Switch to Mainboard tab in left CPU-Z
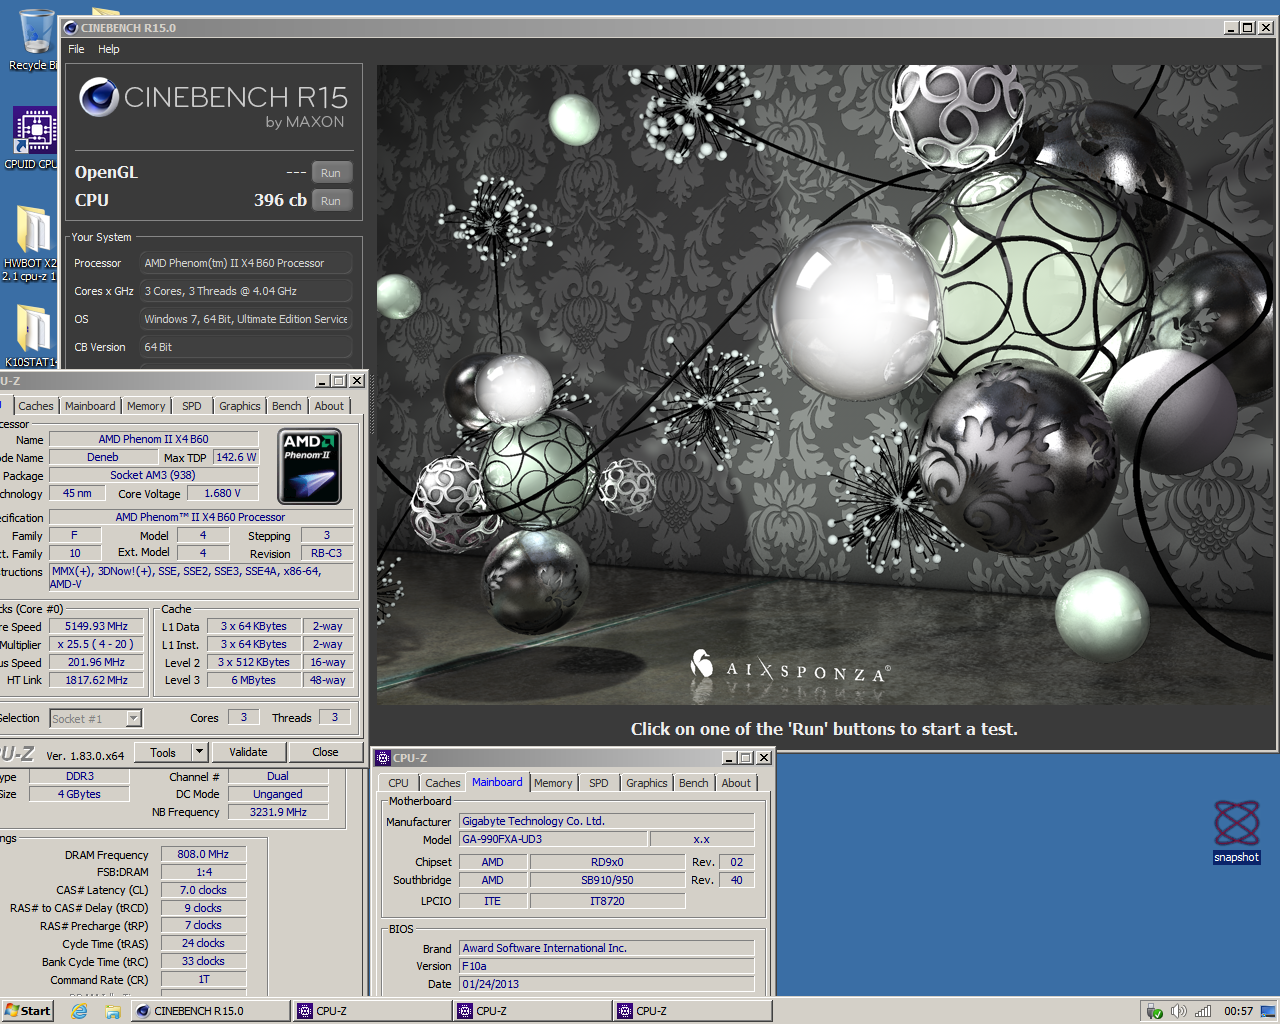The width and height of the screenshot is (1280, 1024). (x=90, y=406)
